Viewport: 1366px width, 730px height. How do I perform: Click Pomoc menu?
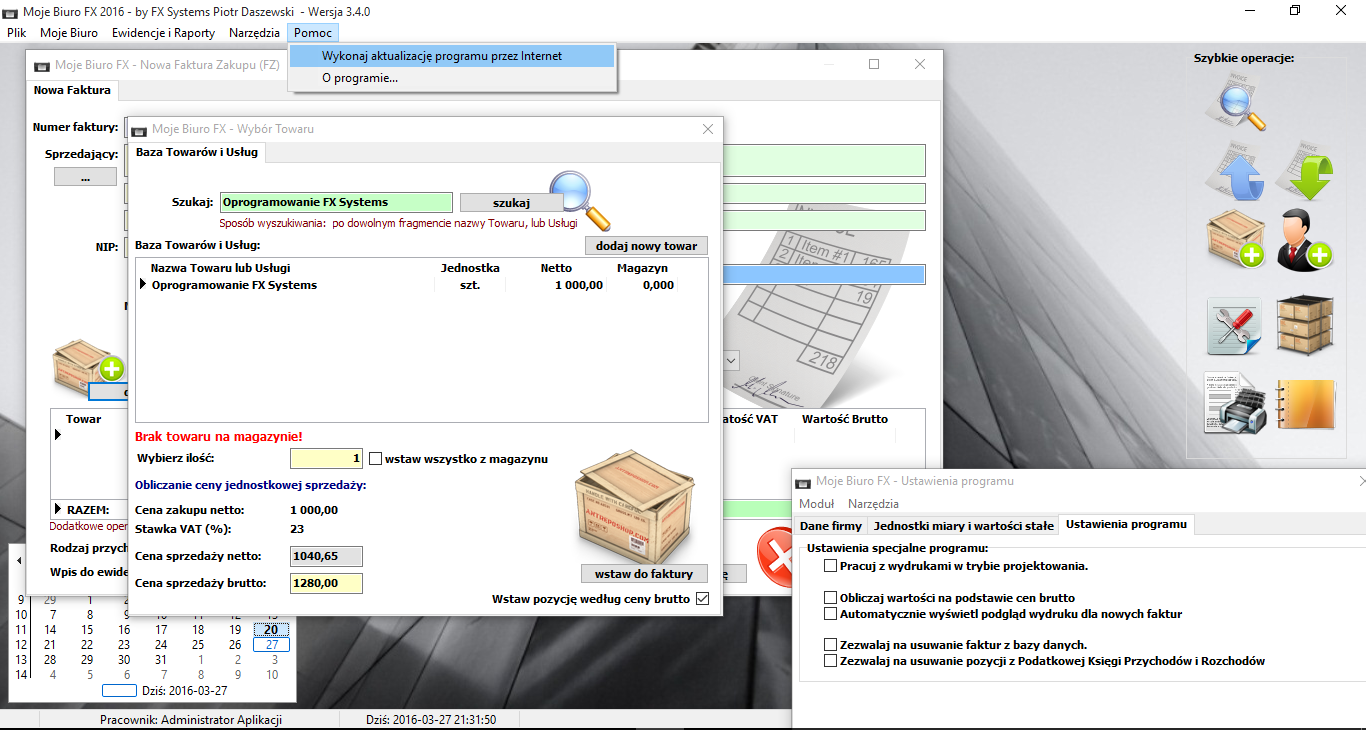click(313, 33)
